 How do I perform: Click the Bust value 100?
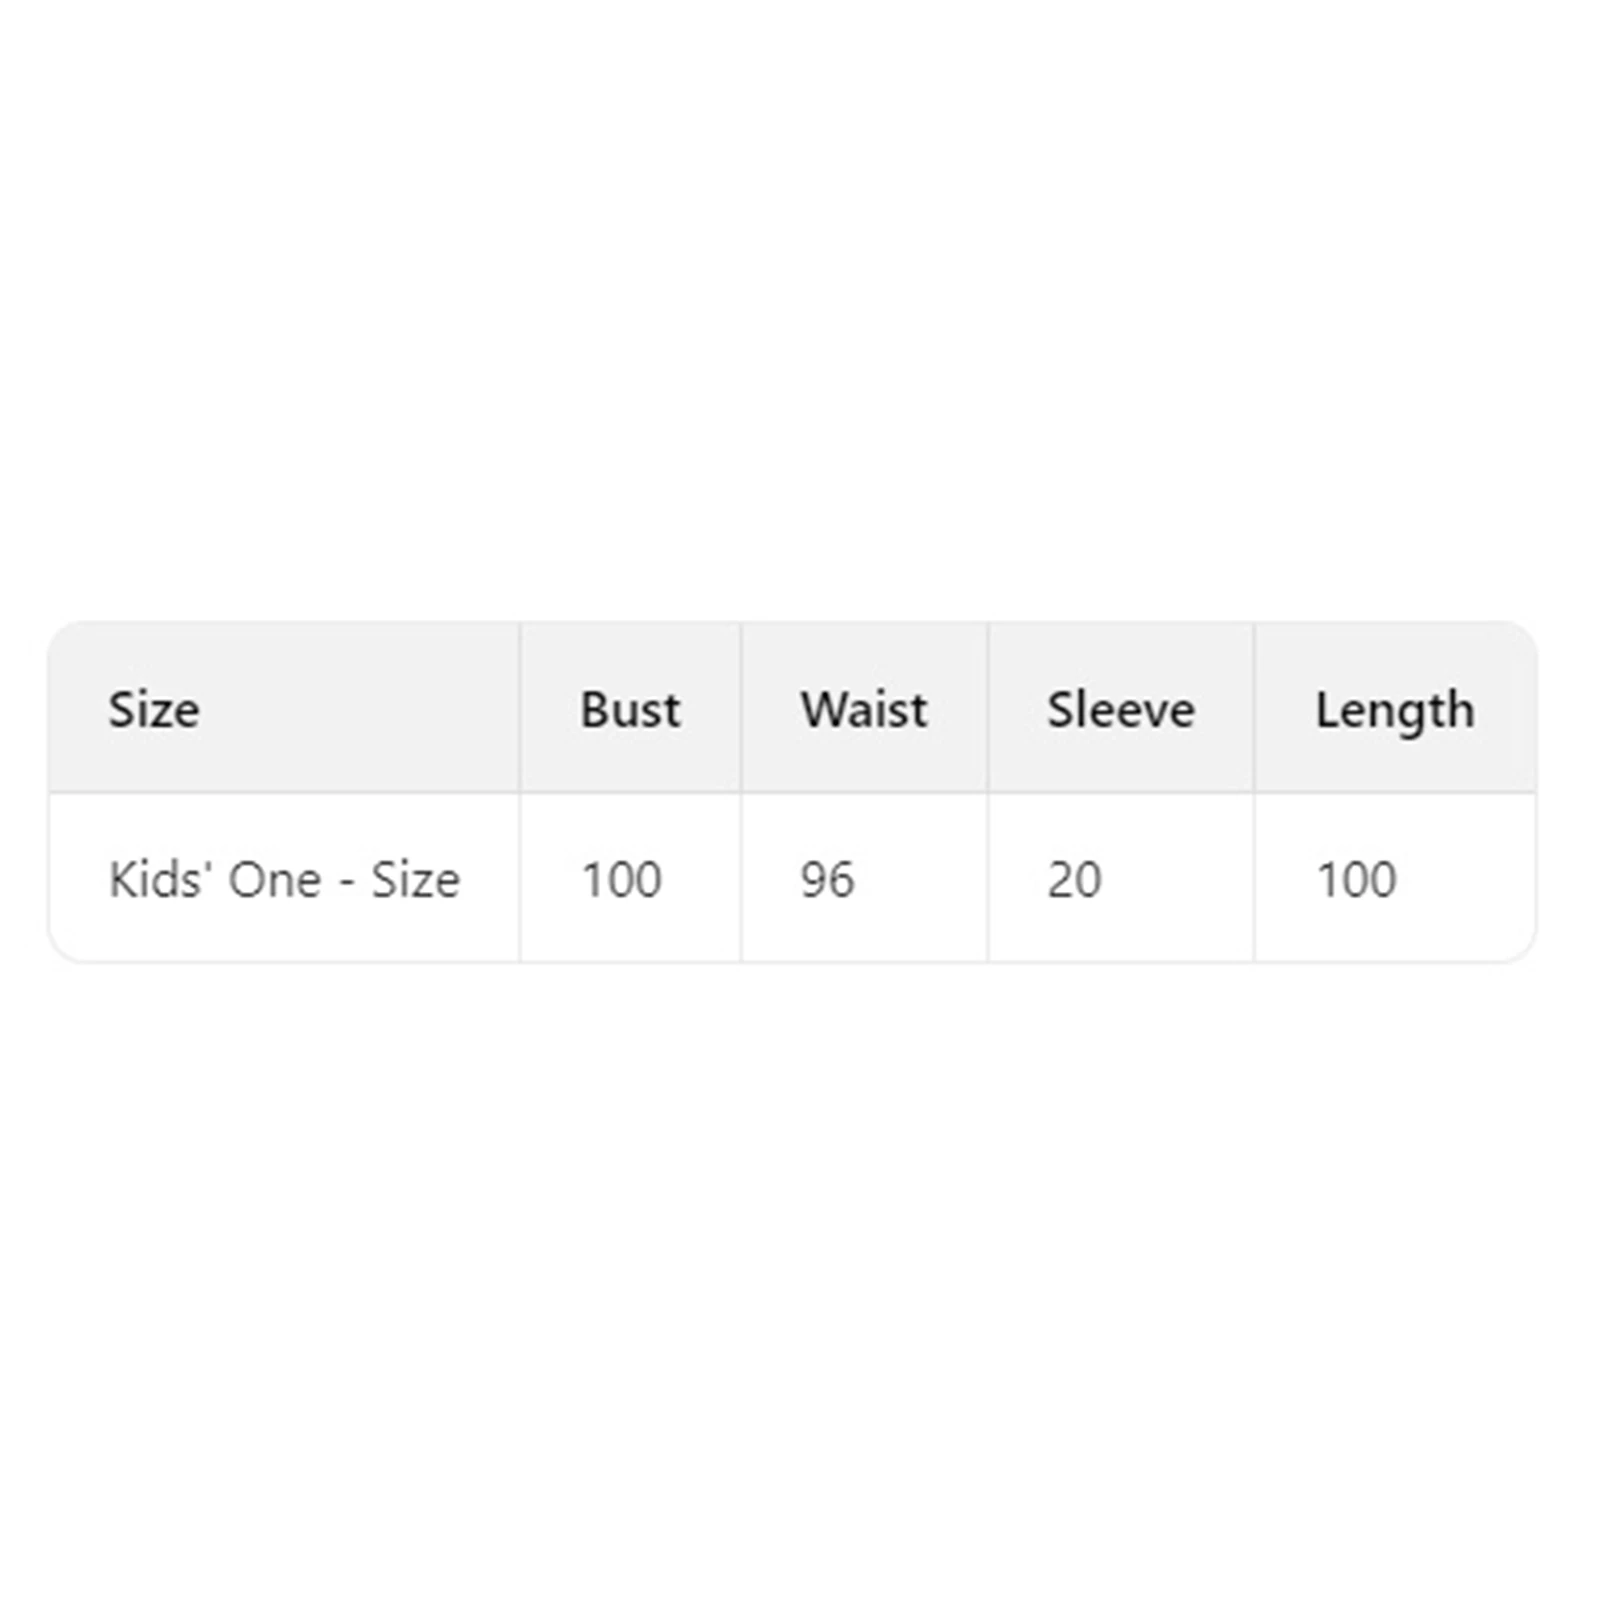click(x=621, y=879)
